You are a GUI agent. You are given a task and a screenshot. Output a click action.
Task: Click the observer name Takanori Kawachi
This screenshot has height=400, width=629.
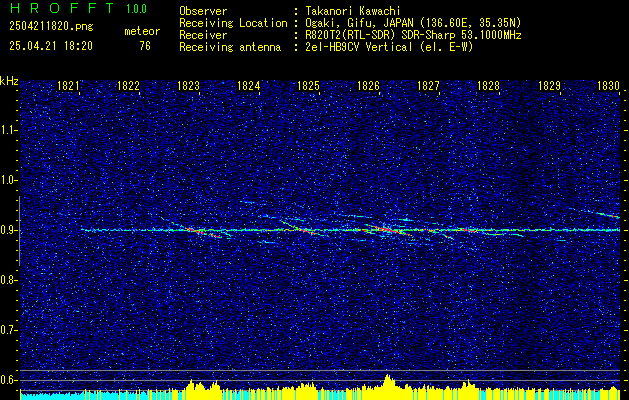353,11
